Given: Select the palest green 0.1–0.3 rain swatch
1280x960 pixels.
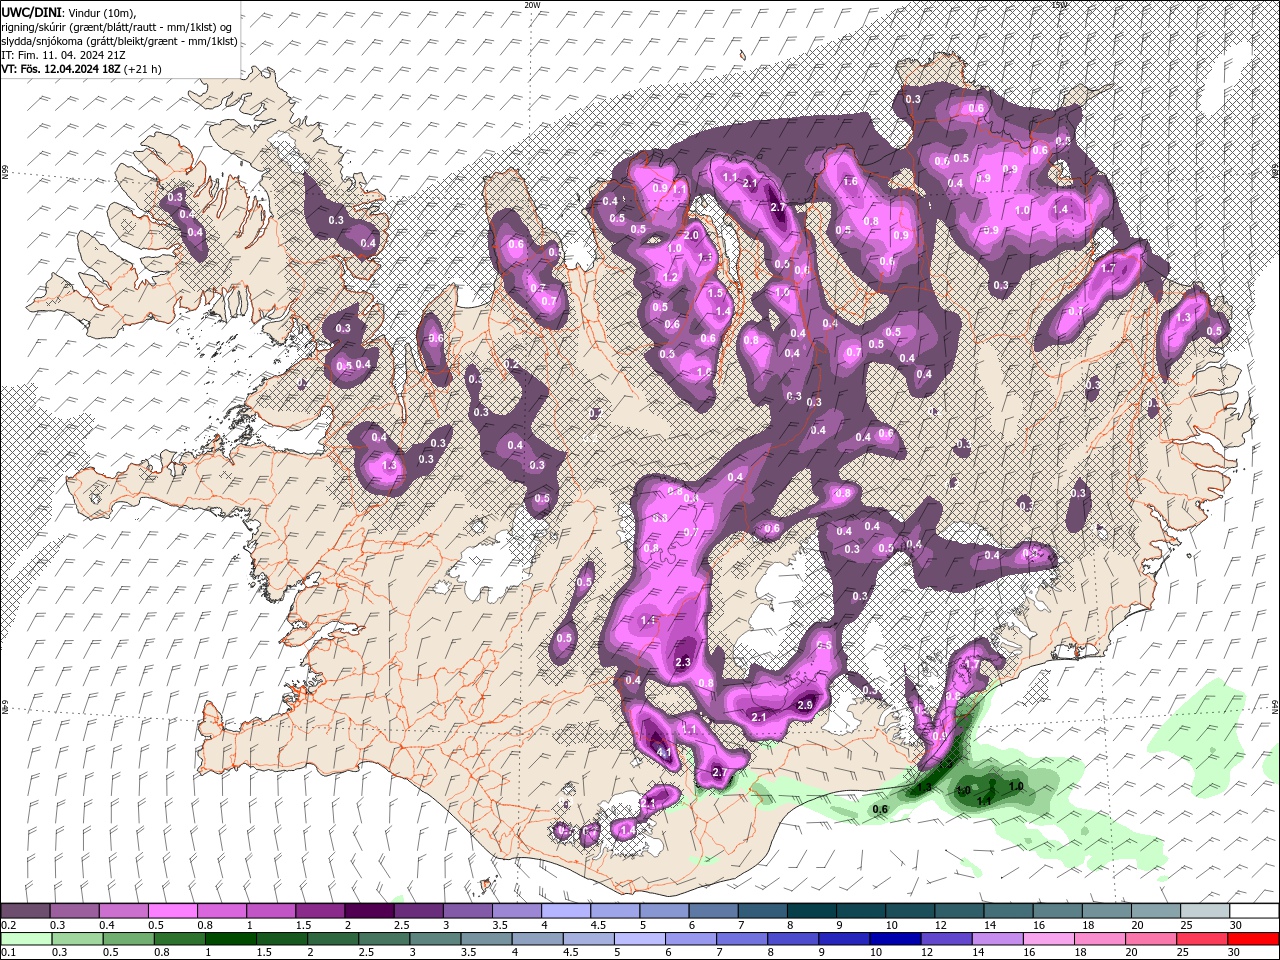Looking at the screenshot, I should pos(26,939).
